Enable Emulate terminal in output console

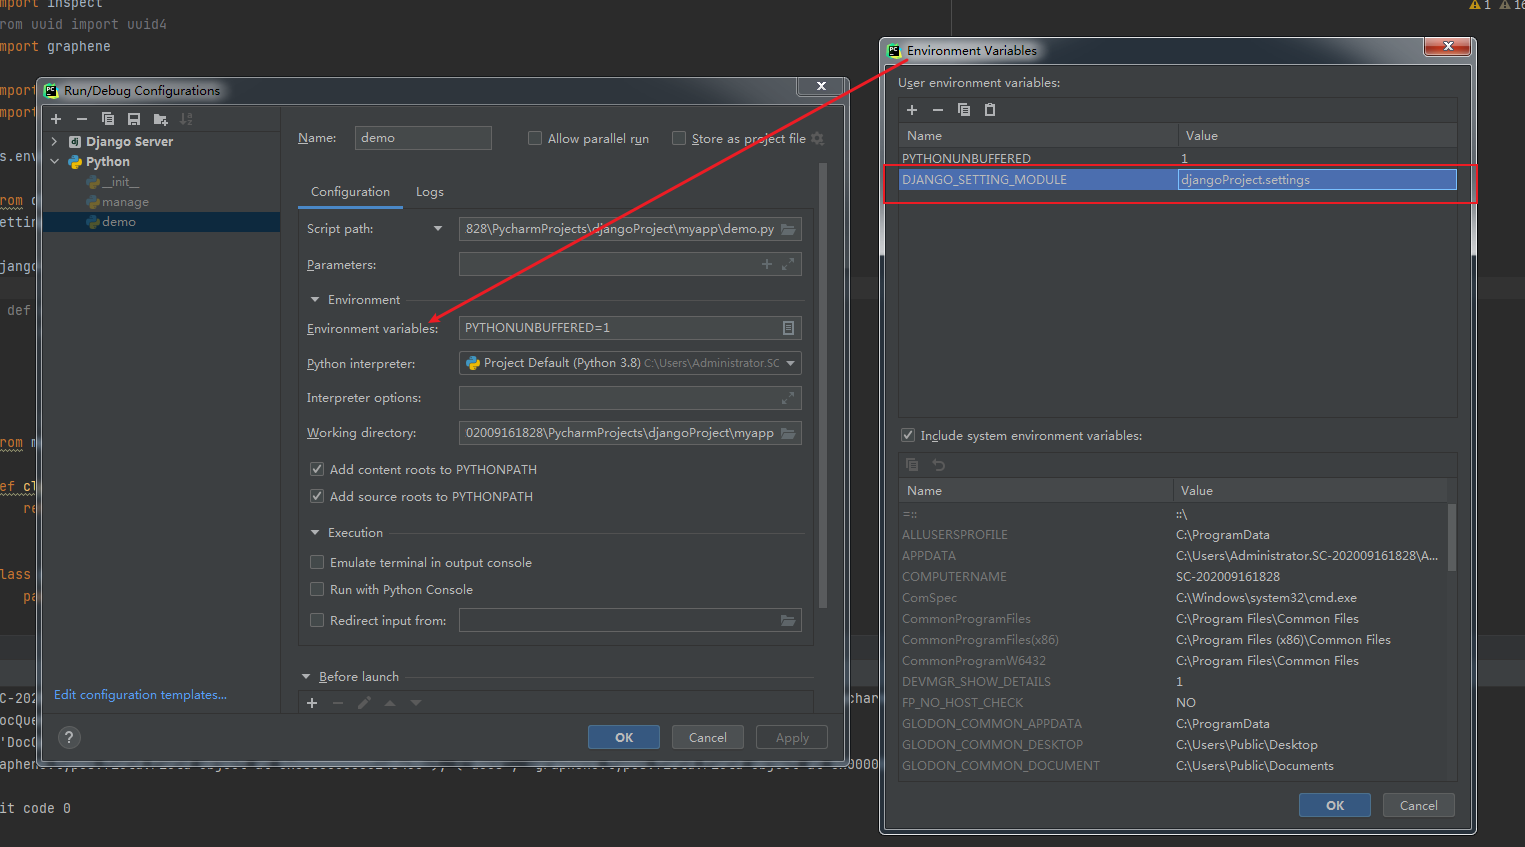317,562
